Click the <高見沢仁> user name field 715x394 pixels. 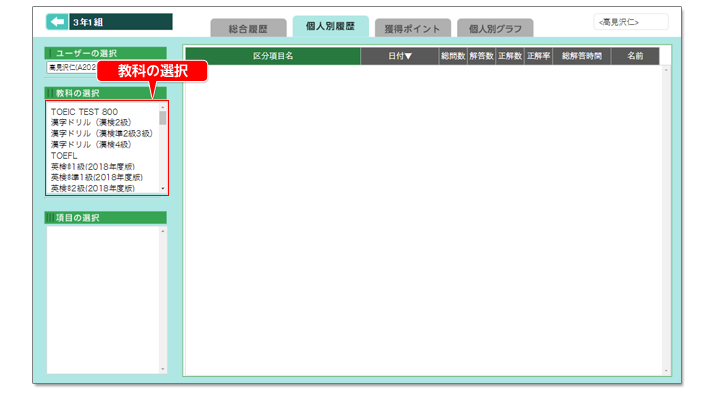coord(631,22)
